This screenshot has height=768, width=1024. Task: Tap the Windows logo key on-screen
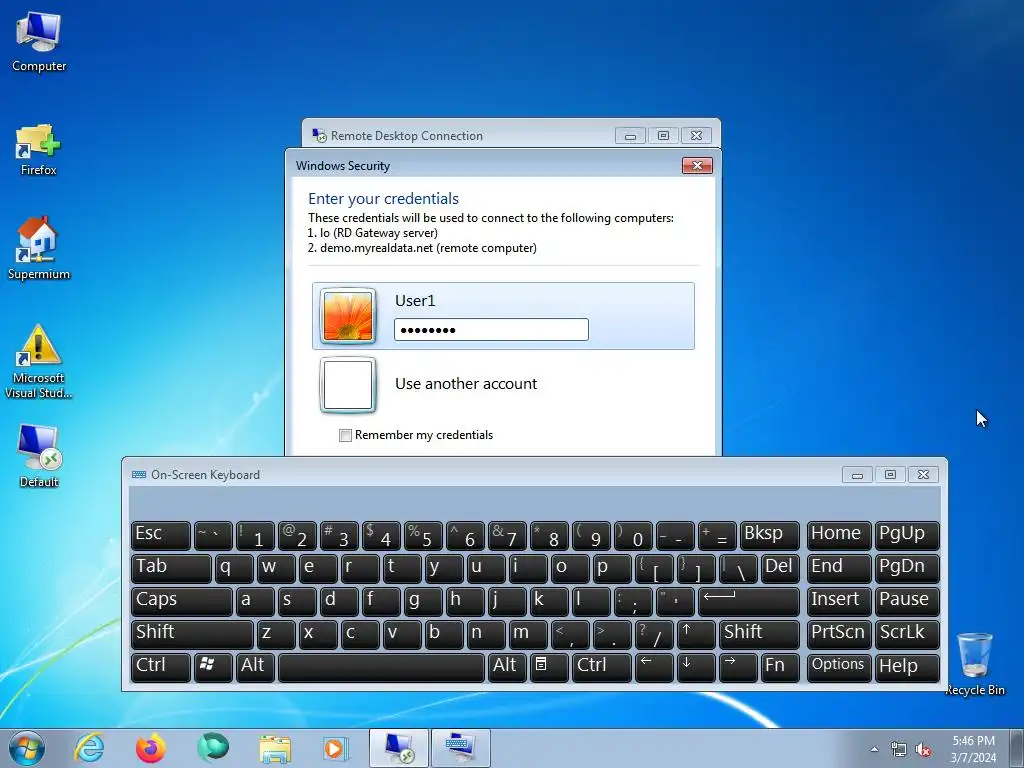[x=213, y=667]
